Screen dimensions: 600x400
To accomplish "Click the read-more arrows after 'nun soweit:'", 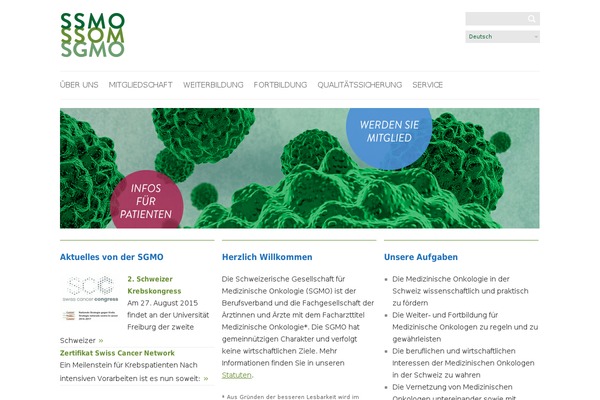I will (x=206, y=379).
